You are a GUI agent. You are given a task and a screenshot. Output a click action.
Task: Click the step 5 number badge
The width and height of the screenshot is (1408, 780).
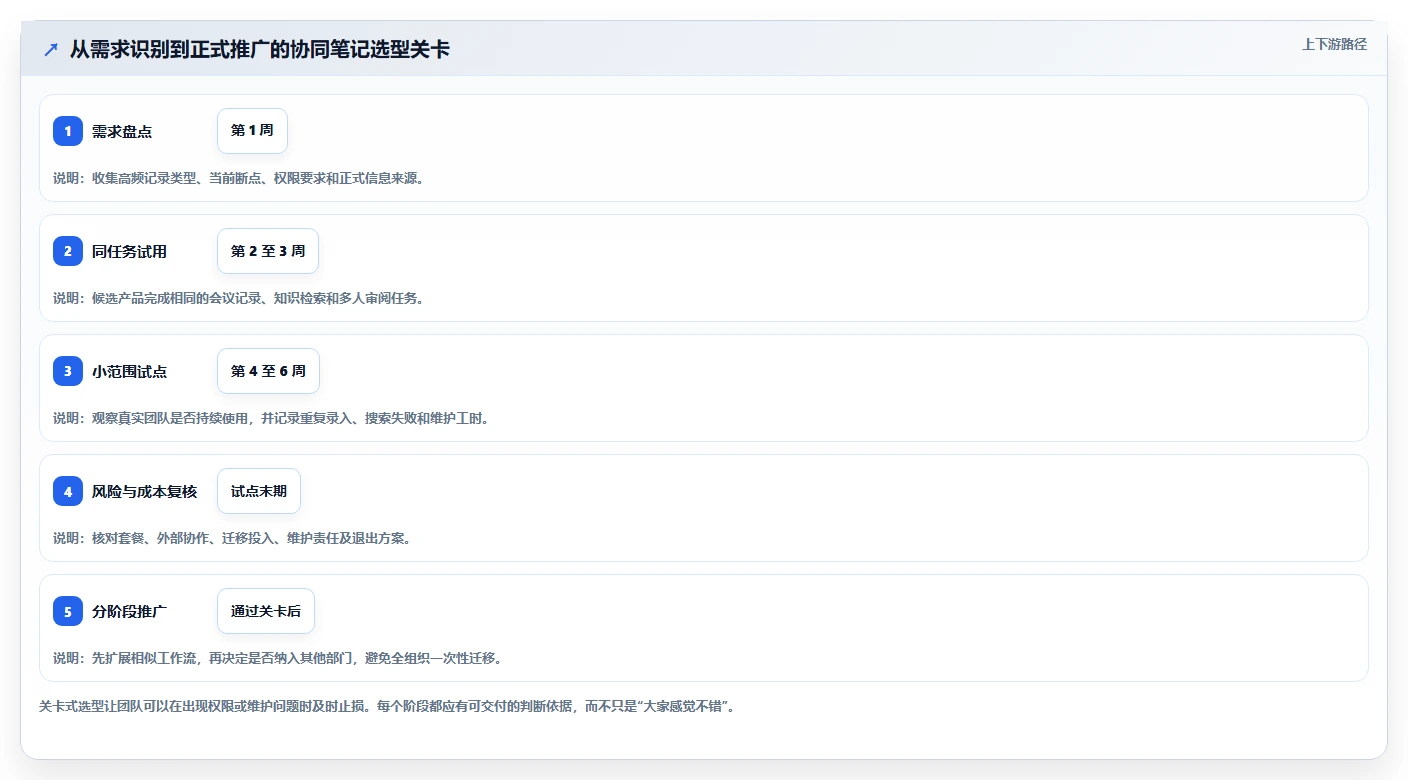tap(68, 611)
